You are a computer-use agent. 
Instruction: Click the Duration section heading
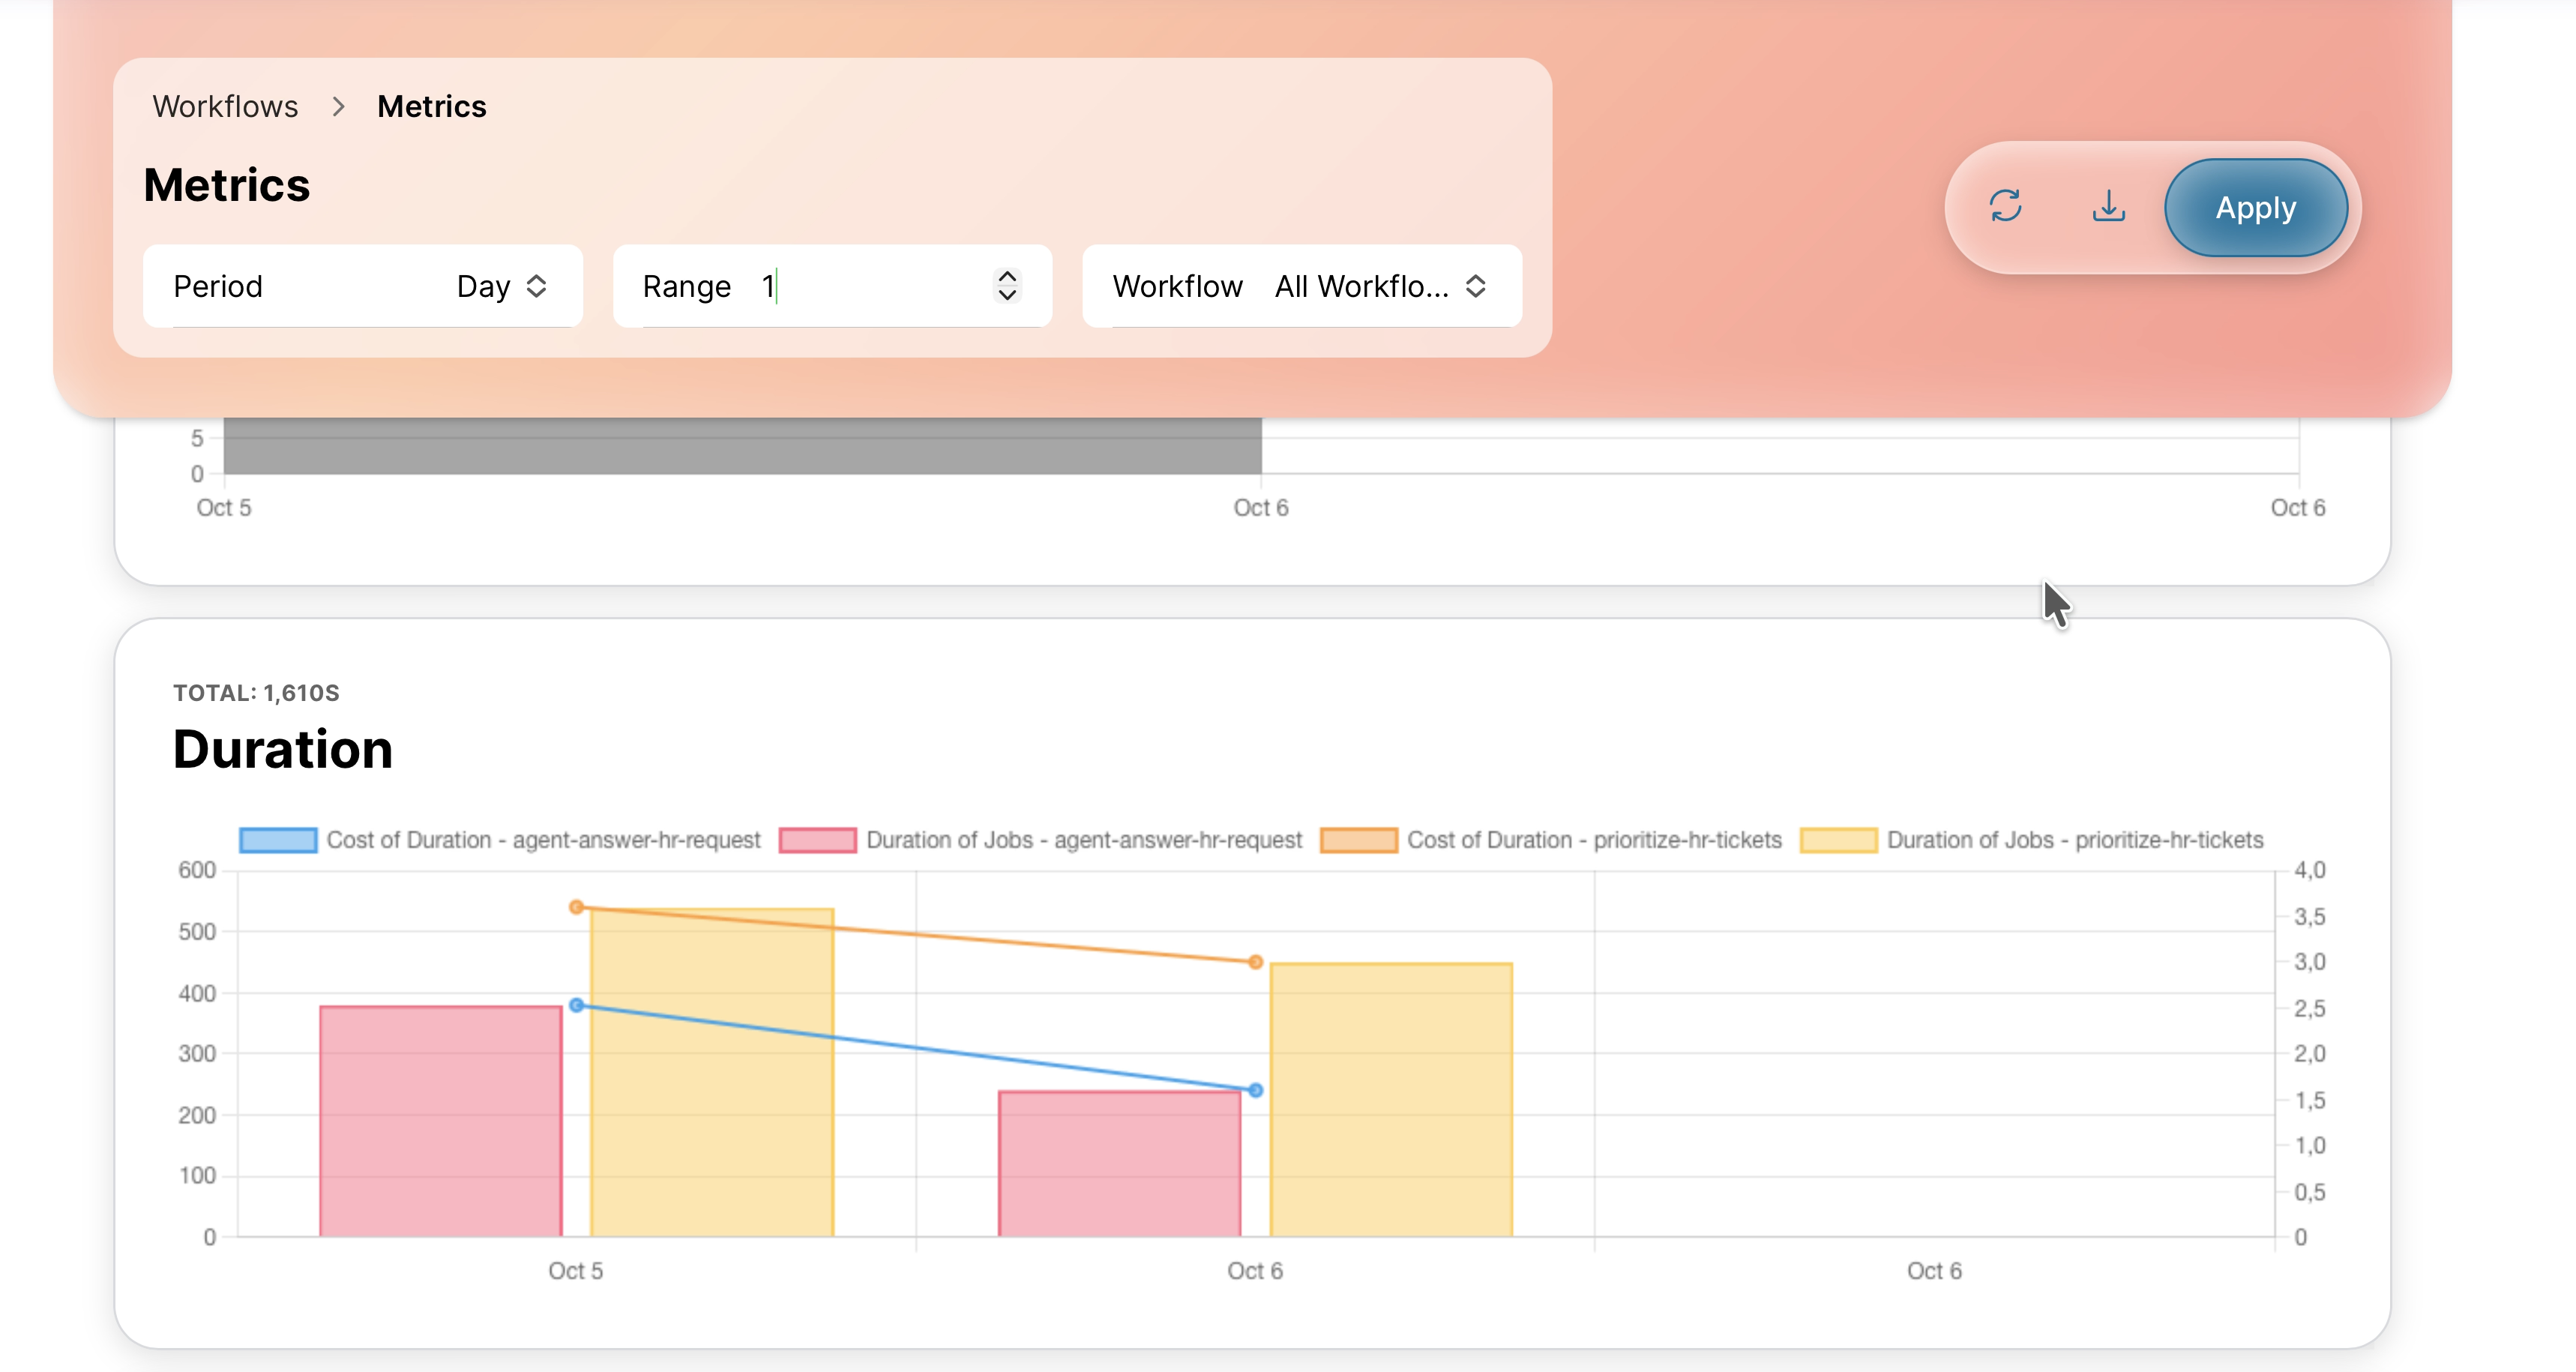(283, 748)
